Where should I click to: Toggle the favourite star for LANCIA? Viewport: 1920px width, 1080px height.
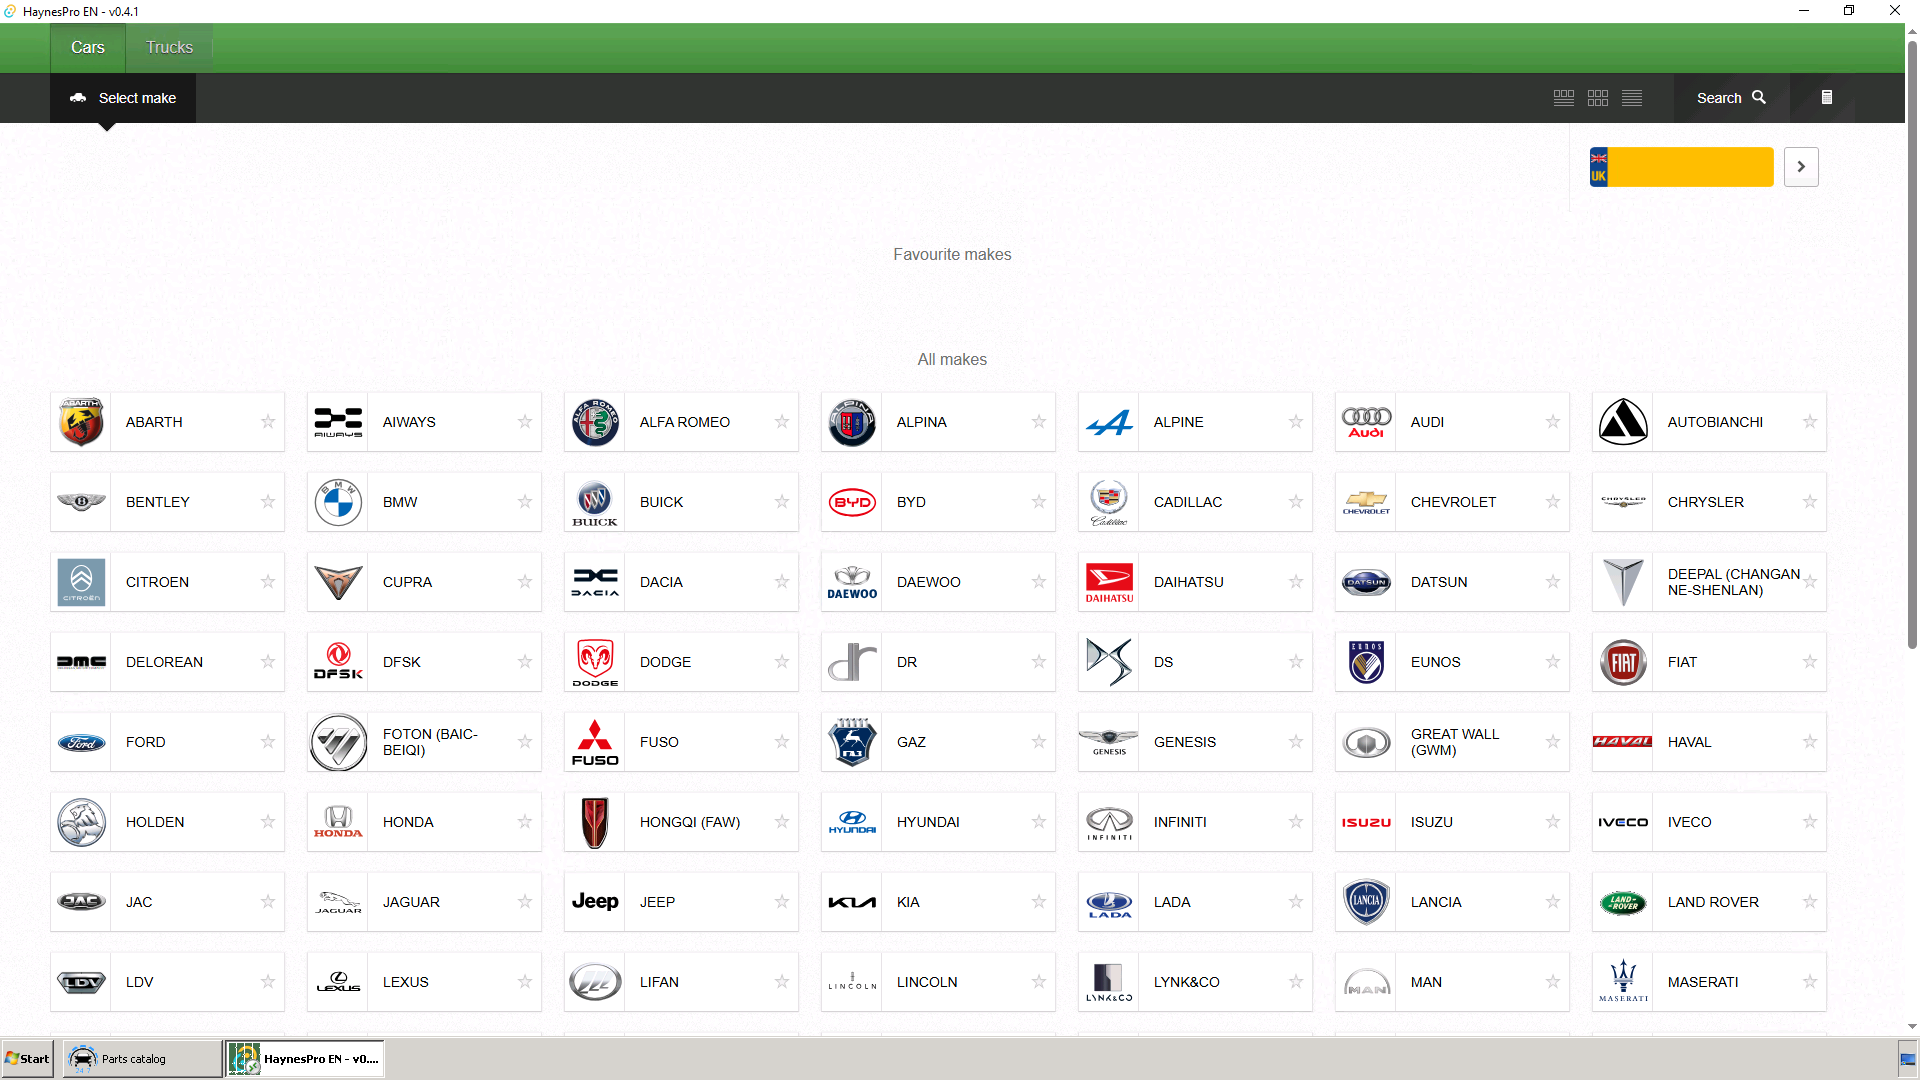point(1553,902)
